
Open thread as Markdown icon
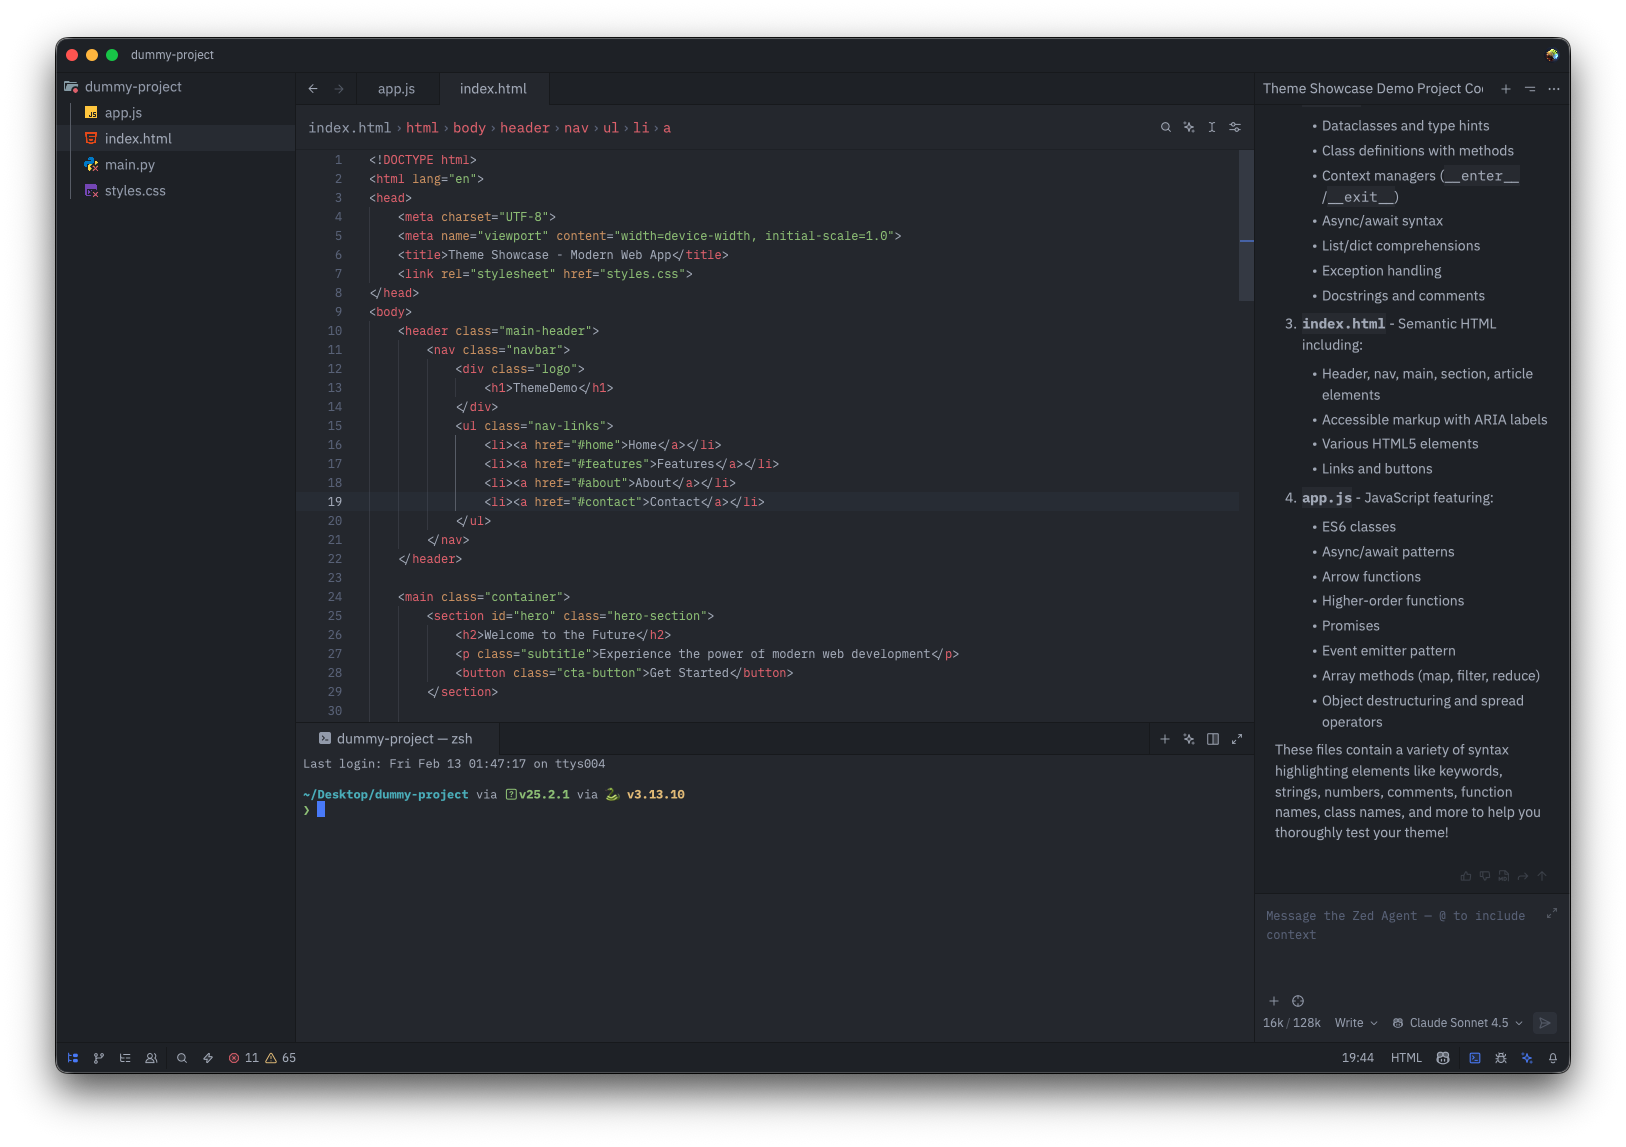click(1504, 876)
